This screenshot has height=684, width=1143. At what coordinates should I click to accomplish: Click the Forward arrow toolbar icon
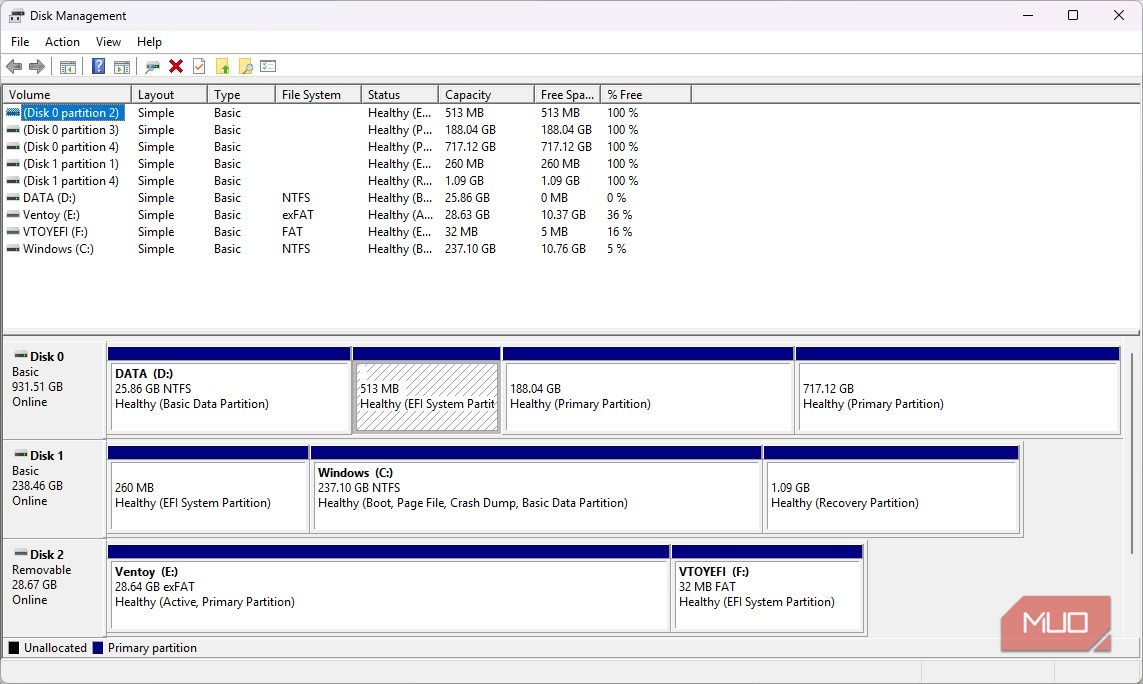(x=36, y=66)
